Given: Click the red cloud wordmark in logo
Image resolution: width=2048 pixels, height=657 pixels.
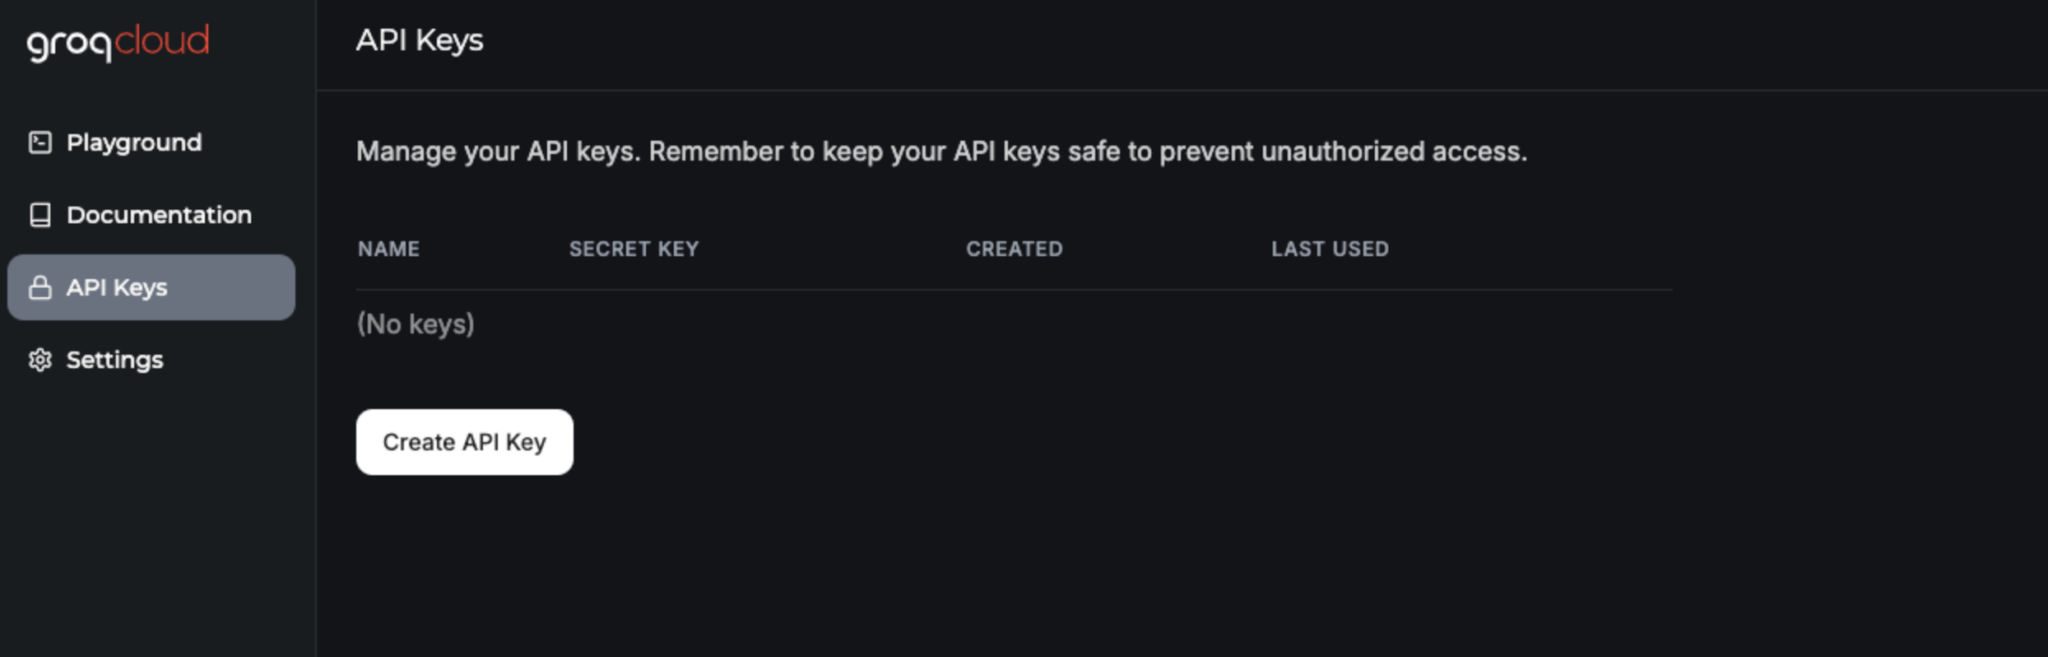Looking at the screenshot, I should [162, 41].
